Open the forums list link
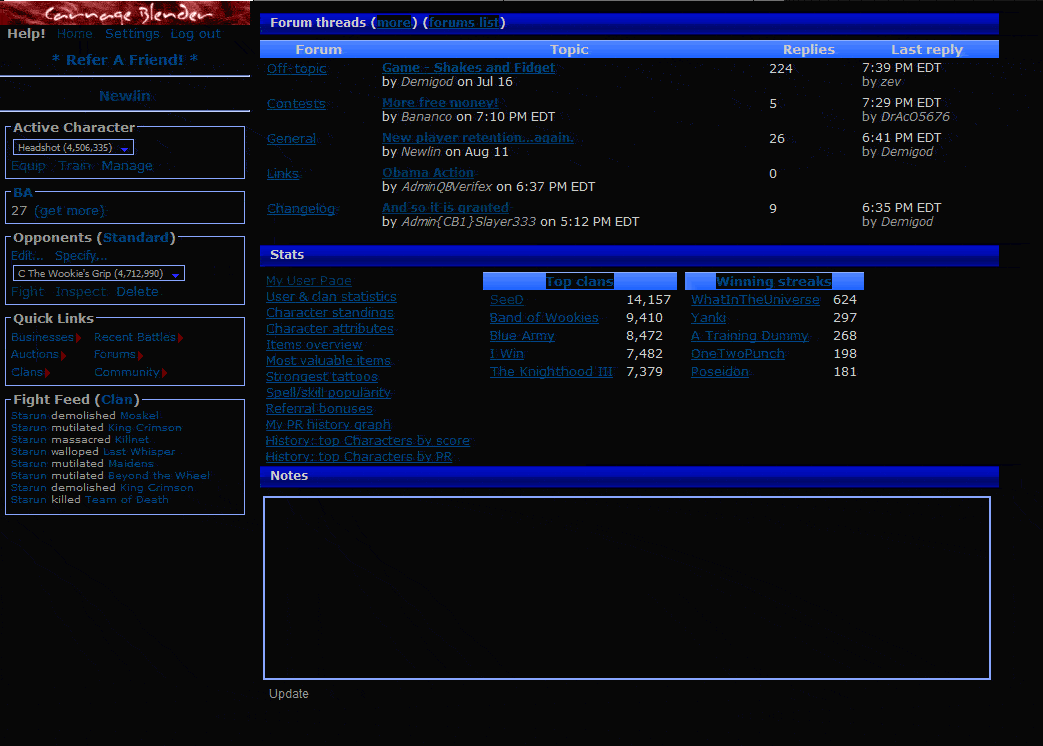The height and width of the screenshot is (746, 1043). click(464, 23)
